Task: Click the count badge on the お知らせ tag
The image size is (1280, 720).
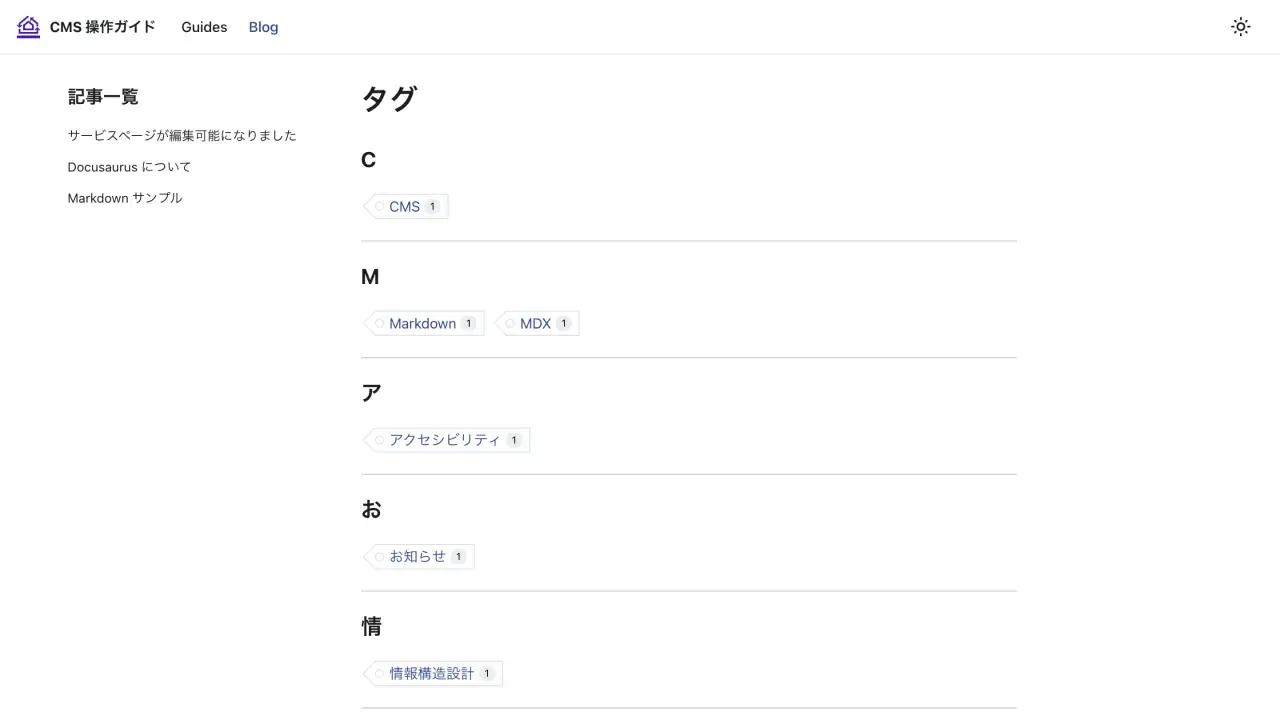Action: [x=458, y=556]
